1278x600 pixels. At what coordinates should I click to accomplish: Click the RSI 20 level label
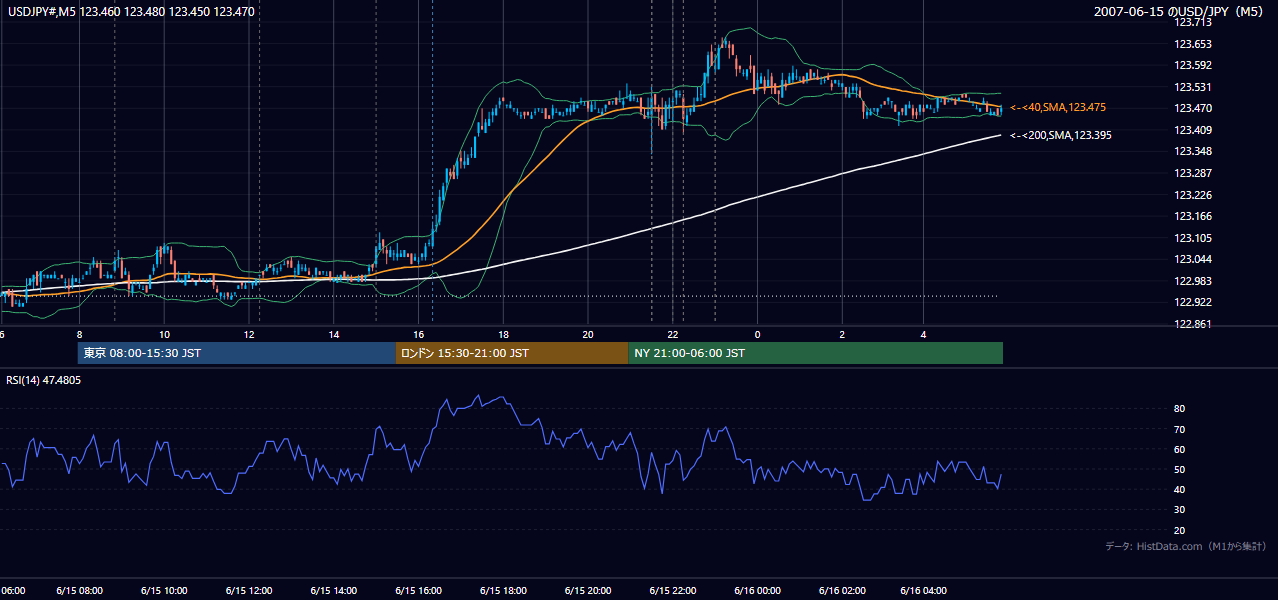pos(1180,530)
